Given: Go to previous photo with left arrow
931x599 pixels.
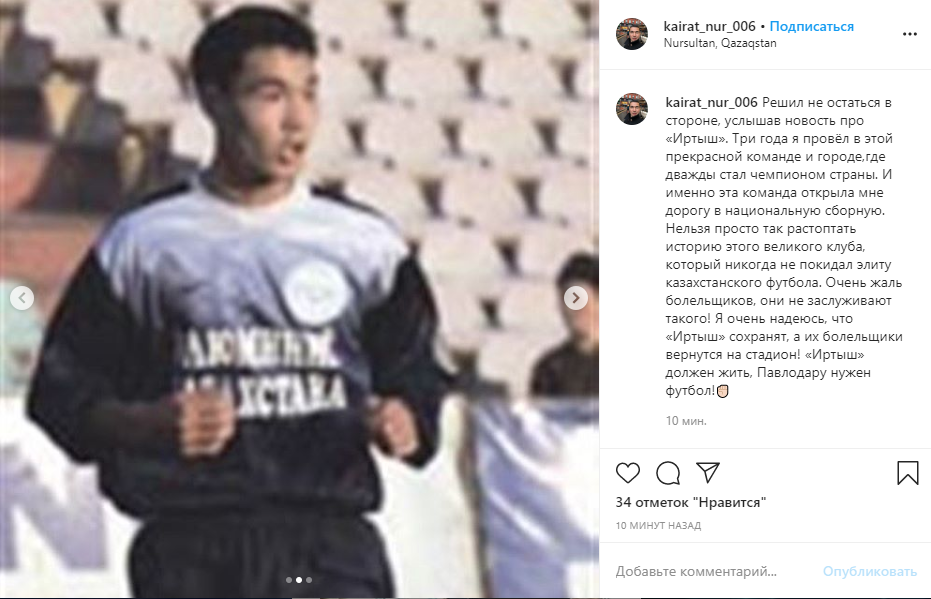Looking at the screenshot, I should click(22, 297).
